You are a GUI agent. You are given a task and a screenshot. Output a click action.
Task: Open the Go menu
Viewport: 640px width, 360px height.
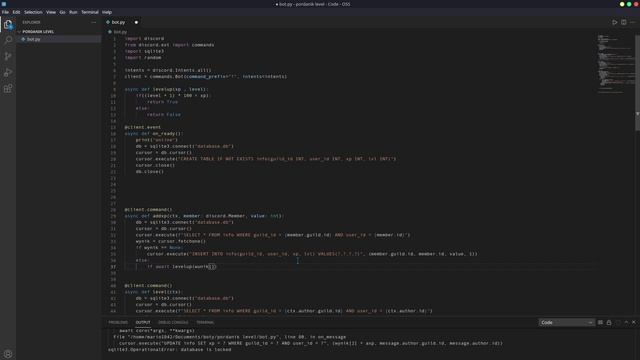coord(62,12)
